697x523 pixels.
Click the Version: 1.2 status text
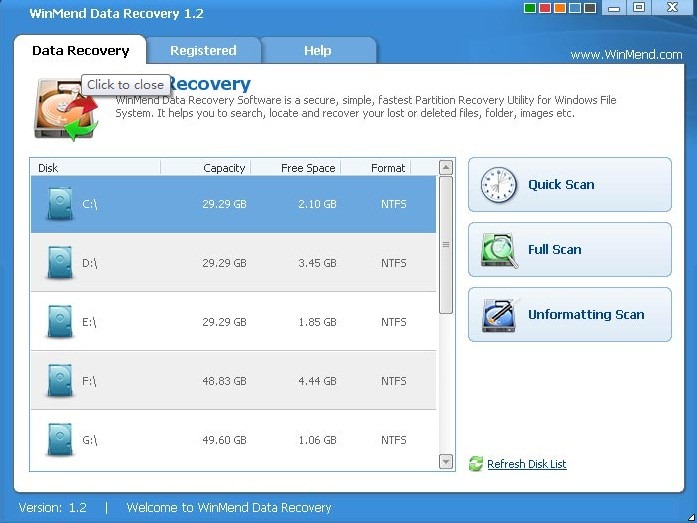52,507
